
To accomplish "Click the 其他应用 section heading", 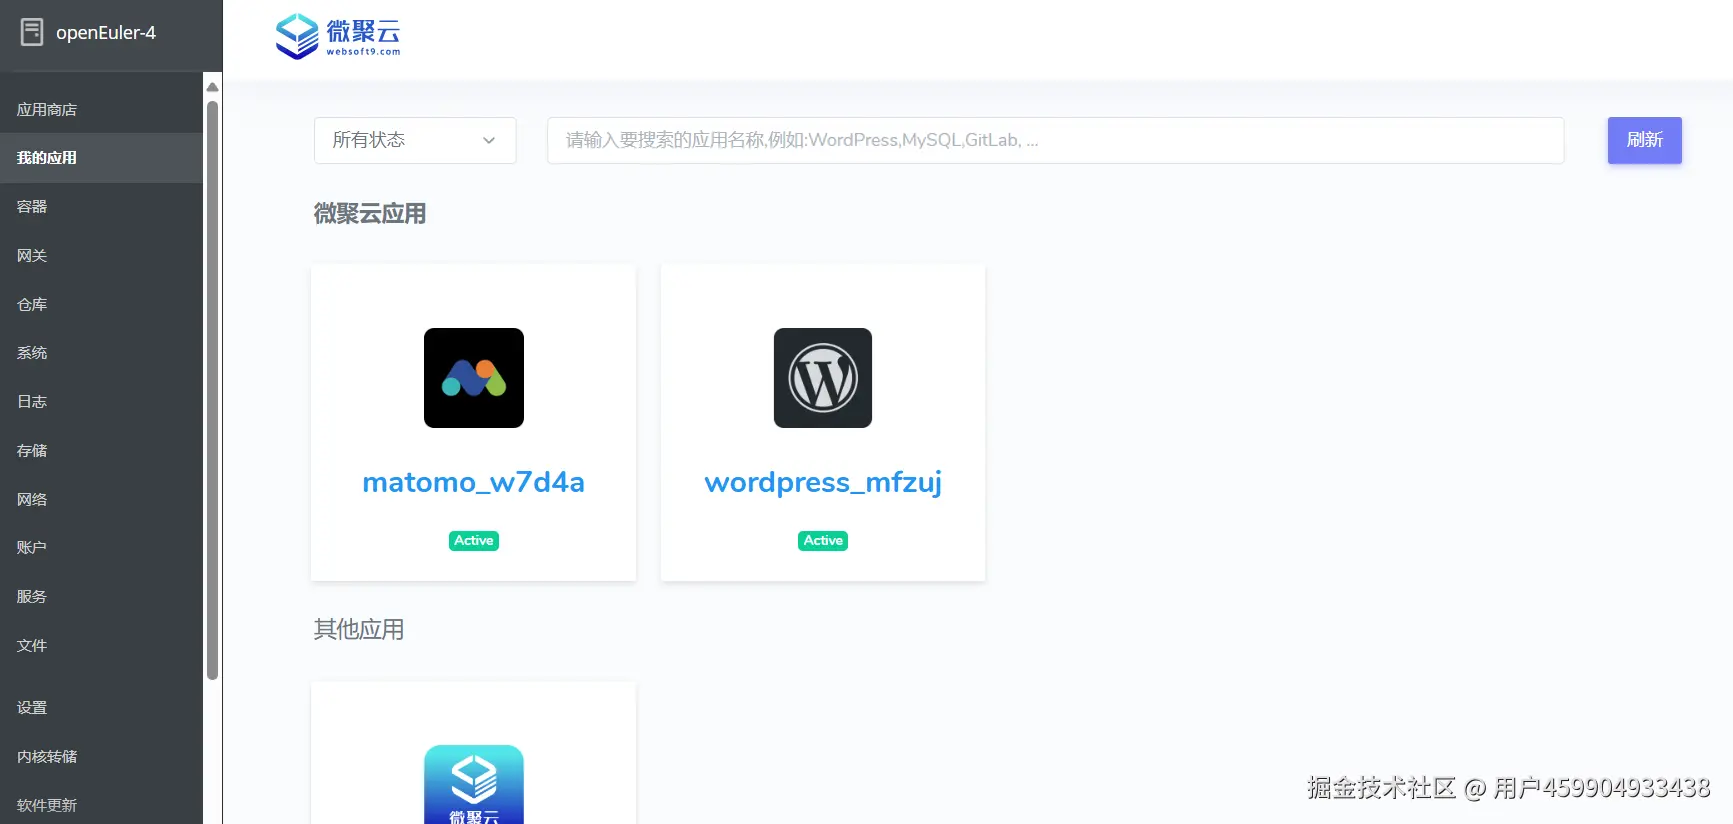I will click(x=359, y=630).
